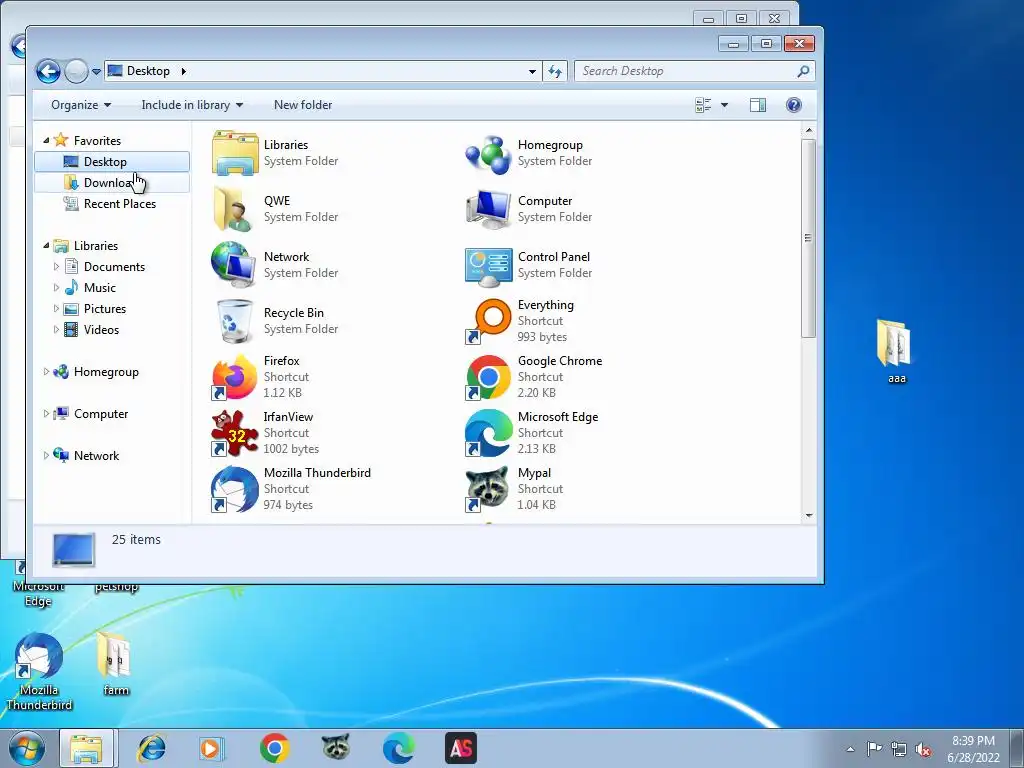This screenshot has width=1024, height=768.
Task: Expand the Homegroup tree node
Action: (x=46, y=372)
